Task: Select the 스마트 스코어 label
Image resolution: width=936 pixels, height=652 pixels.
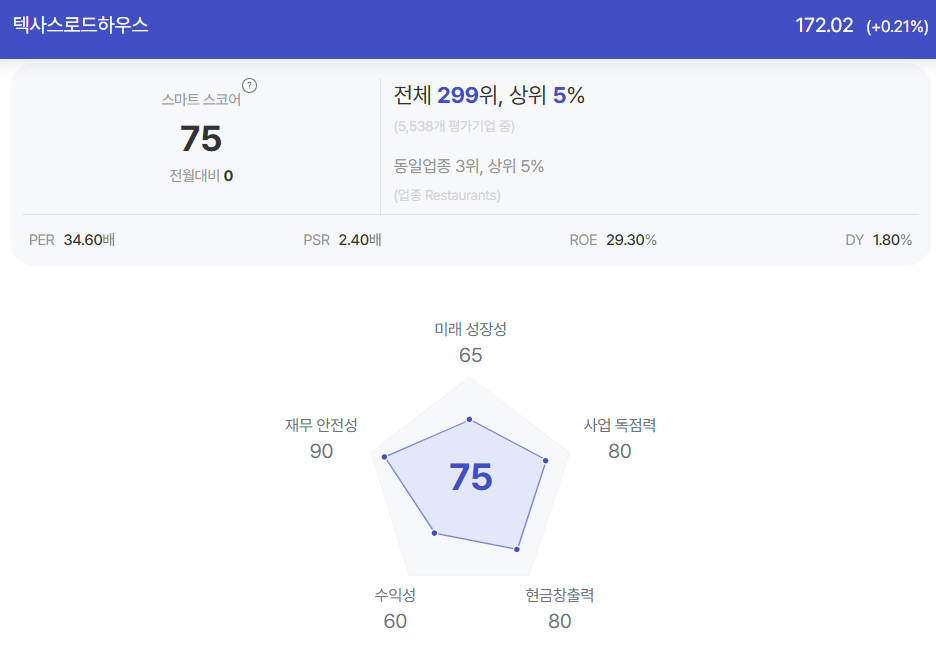Action: pos(201,100)
